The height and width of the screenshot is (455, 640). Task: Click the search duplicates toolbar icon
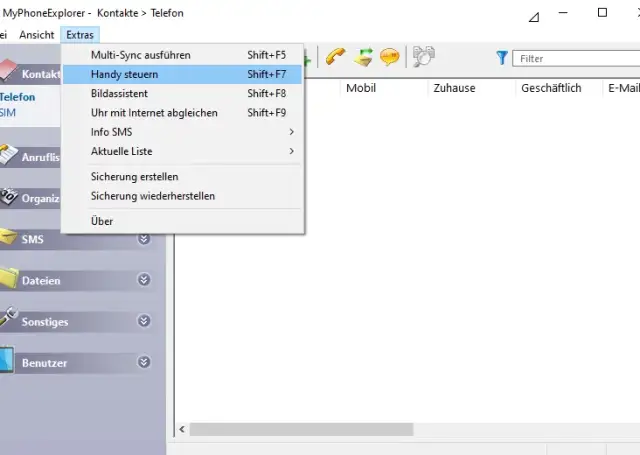[x=424, y=57]
